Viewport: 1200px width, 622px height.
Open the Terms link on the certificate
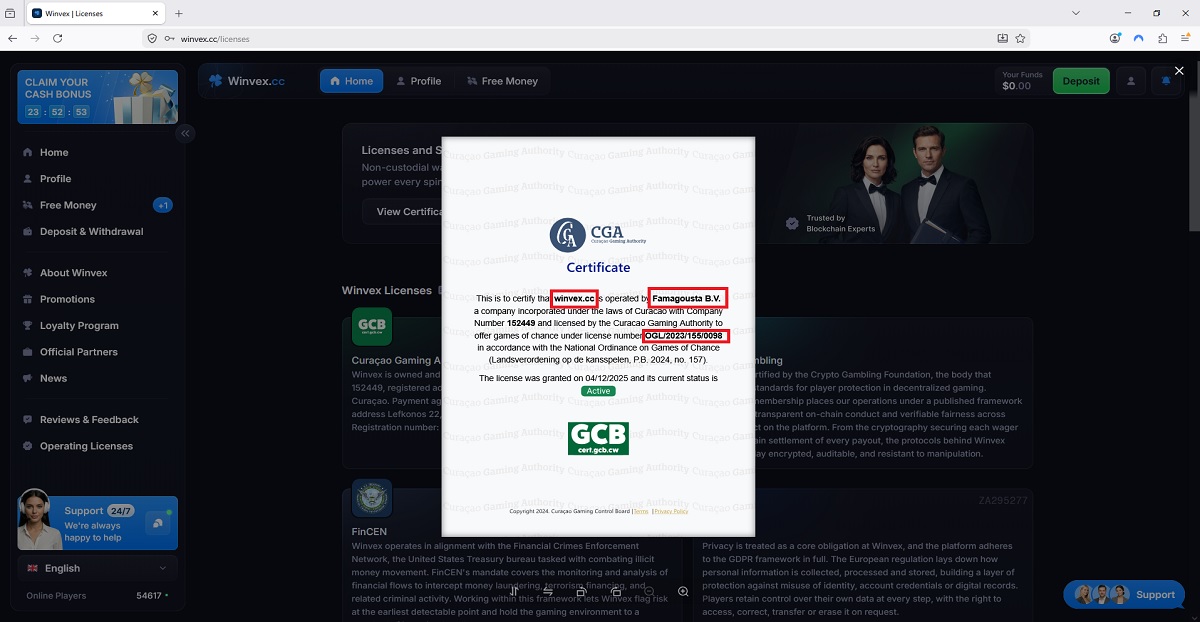[x=640, y=511]
